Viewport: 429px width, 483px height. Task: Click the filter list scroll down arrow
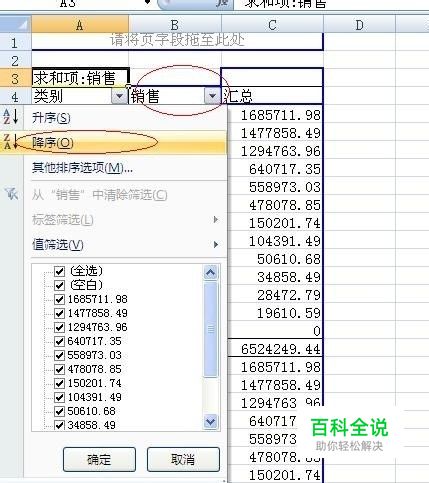210,422
